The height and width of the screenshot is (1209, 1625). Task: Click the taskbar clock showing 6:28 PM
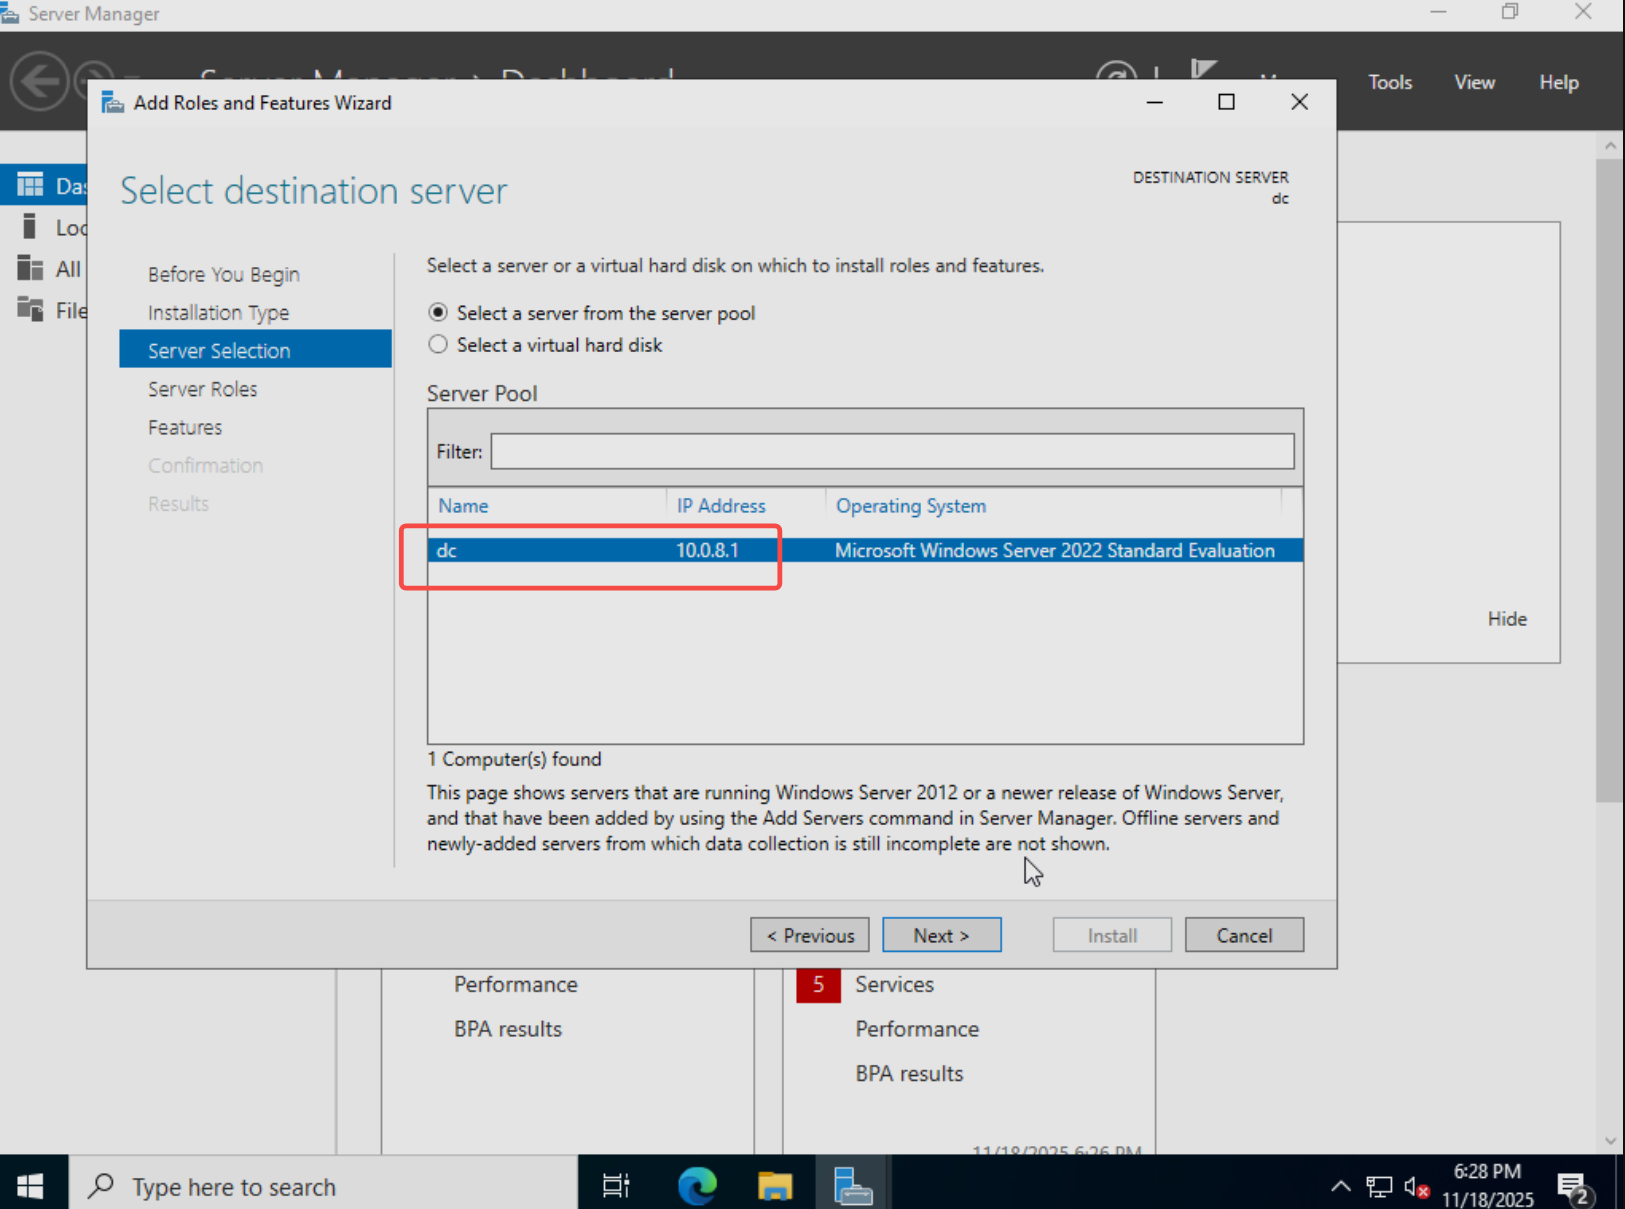click(x=1487, y=1185)
